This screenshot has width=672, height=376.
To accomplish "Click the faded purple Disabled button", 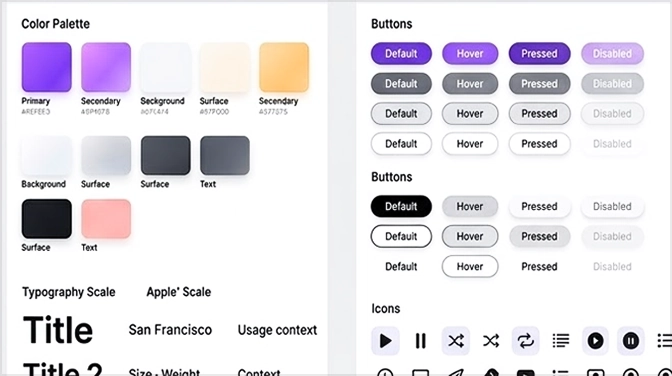I will click(x=612, y=54).
